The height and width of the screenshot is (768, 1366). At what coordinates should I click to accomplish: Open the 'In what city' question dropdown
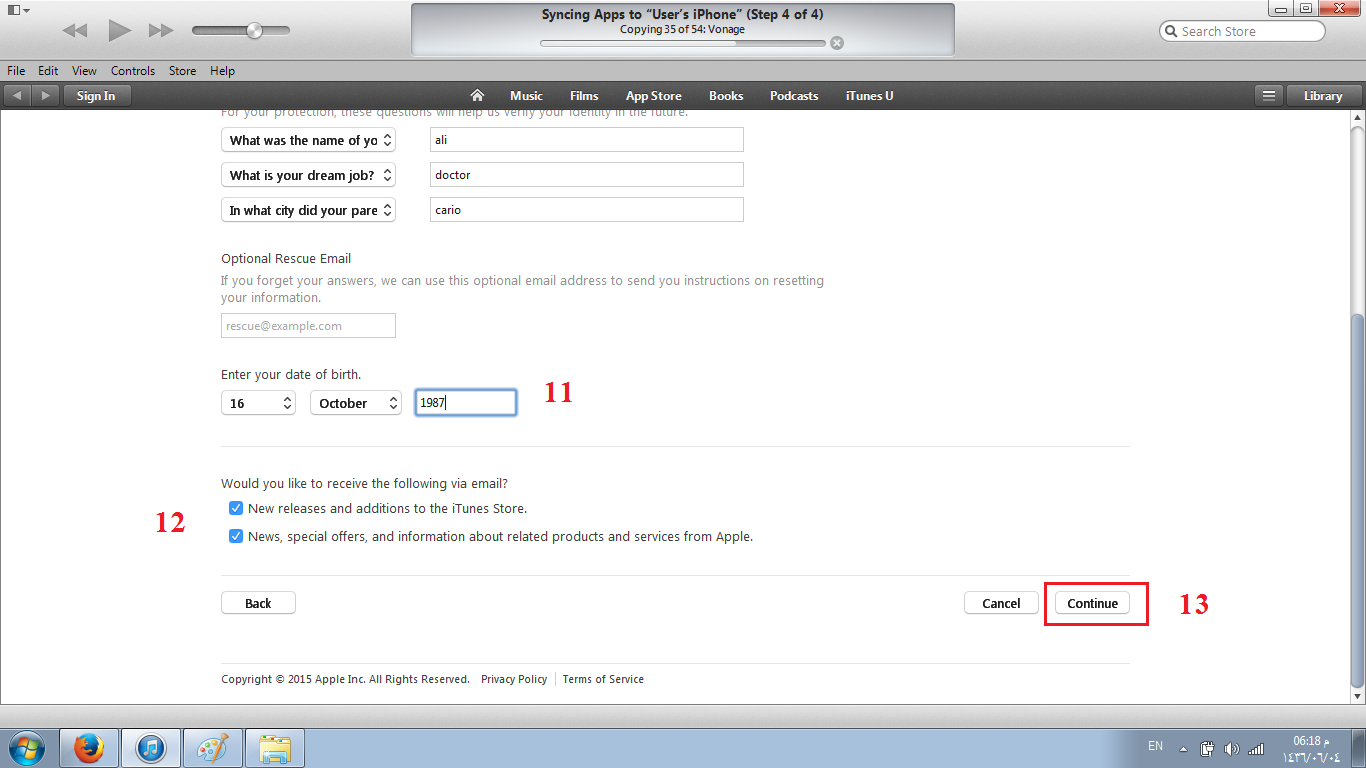(308, 210)
